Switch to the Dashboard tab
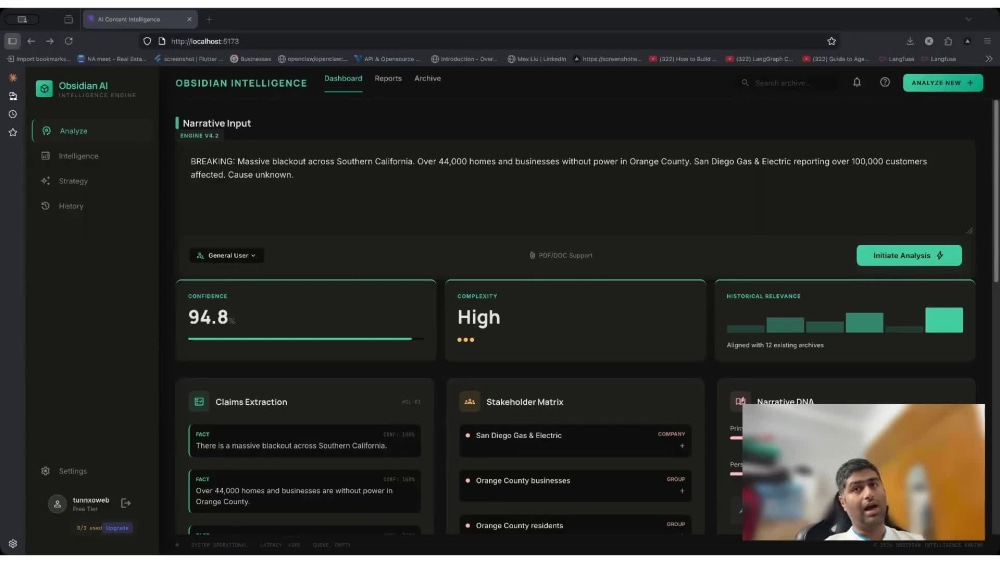The image size is (1000, 563). pyautogui.click(x=343, y=78)
